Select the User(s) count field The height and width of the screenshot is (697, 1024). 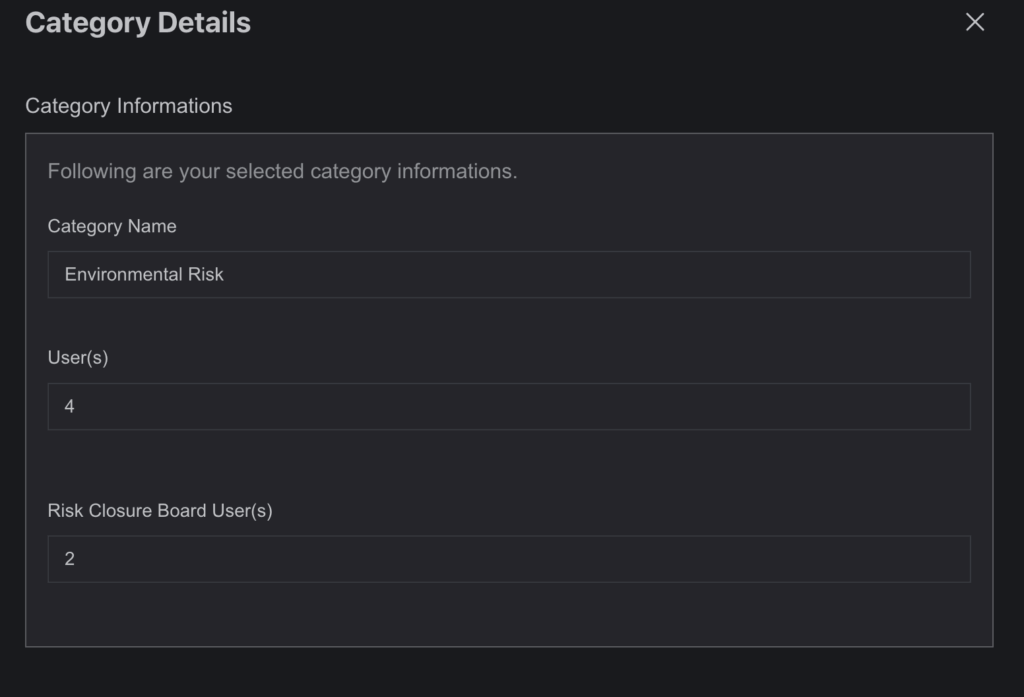(x=509, y=406)
